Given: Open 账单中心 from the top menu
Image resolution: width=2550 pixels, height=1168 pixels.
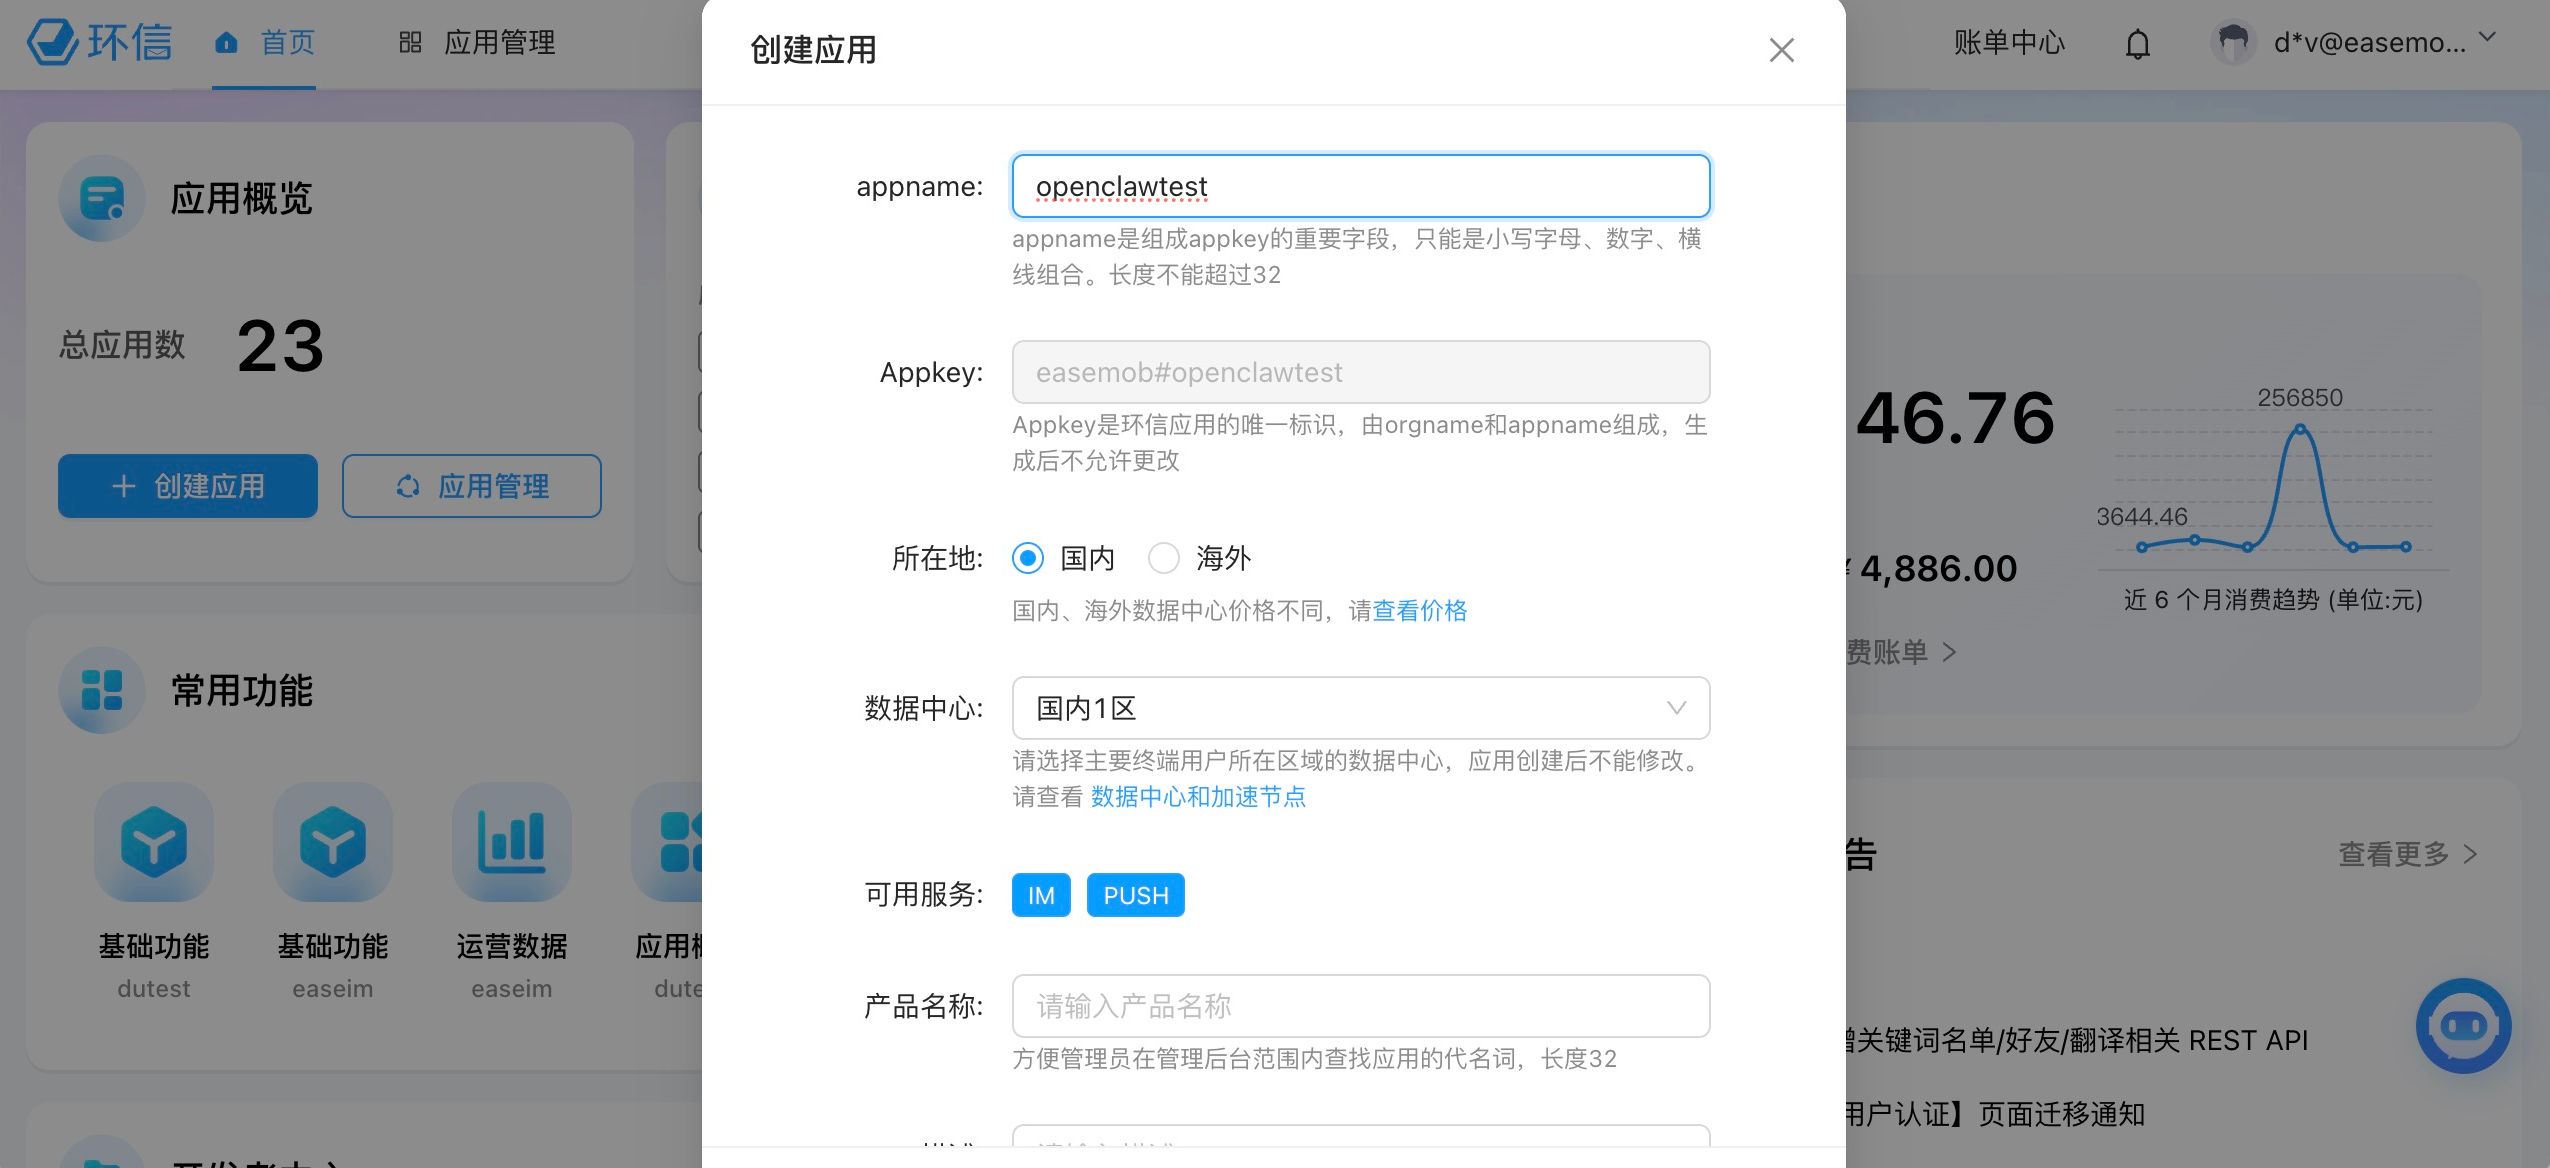Looking at the screenshot, I should (2007, 43).
